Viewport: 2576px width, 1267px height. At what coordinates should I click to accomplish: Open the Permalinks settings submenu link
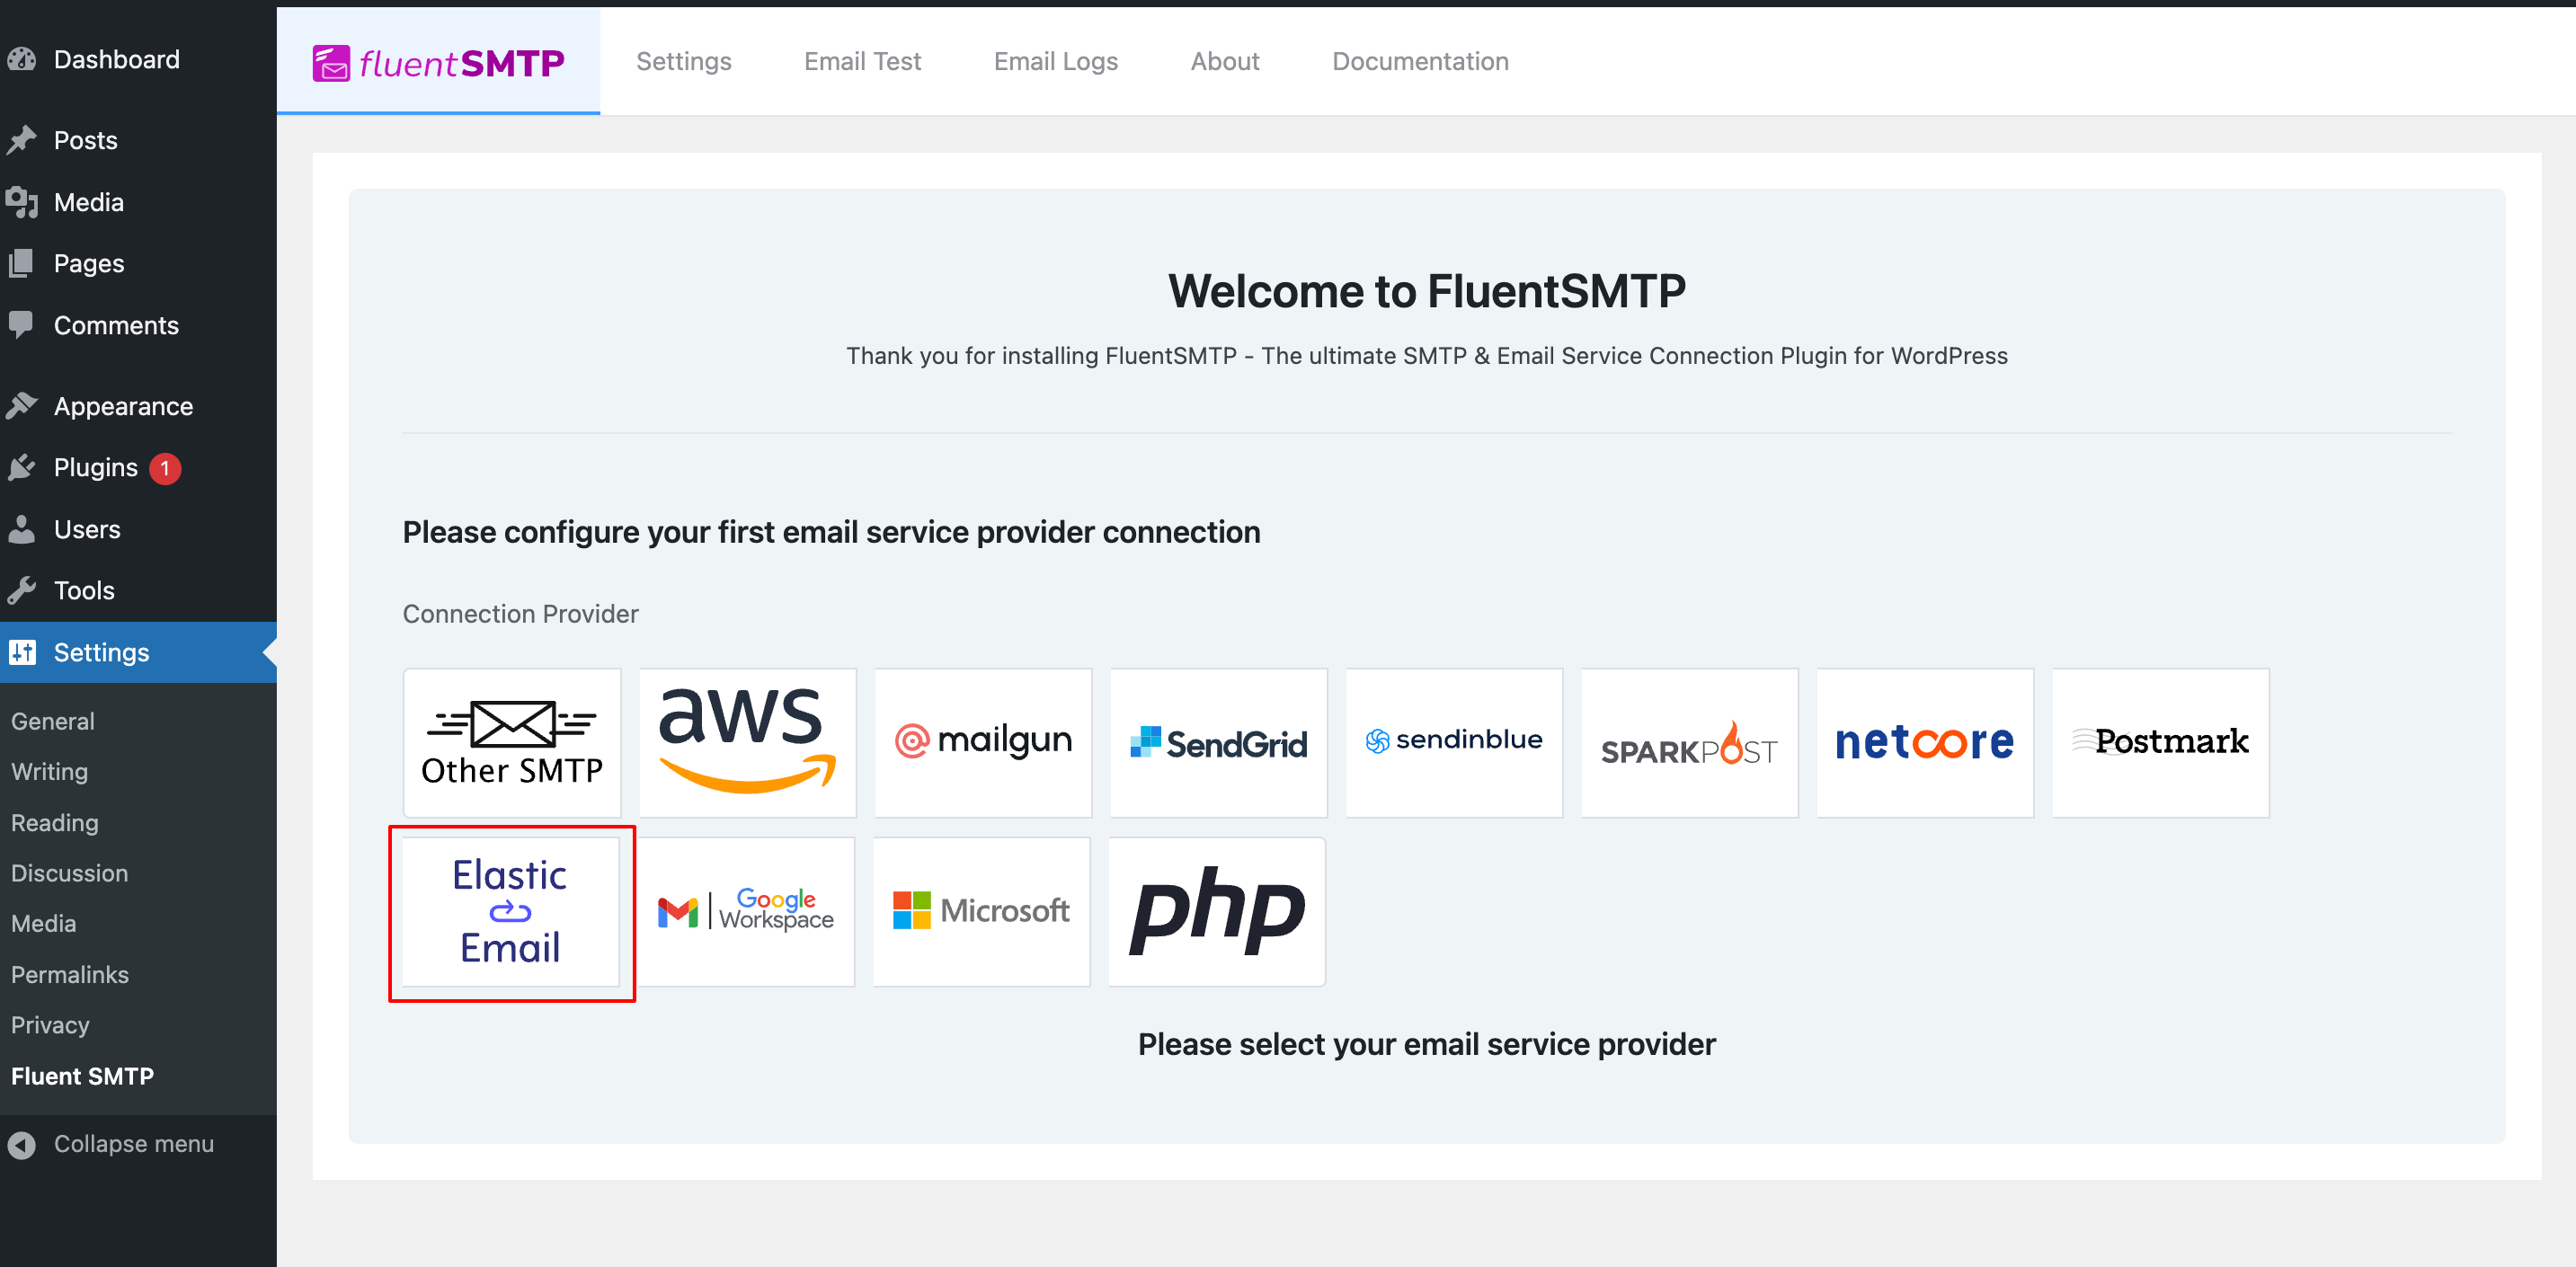[70, 974]
